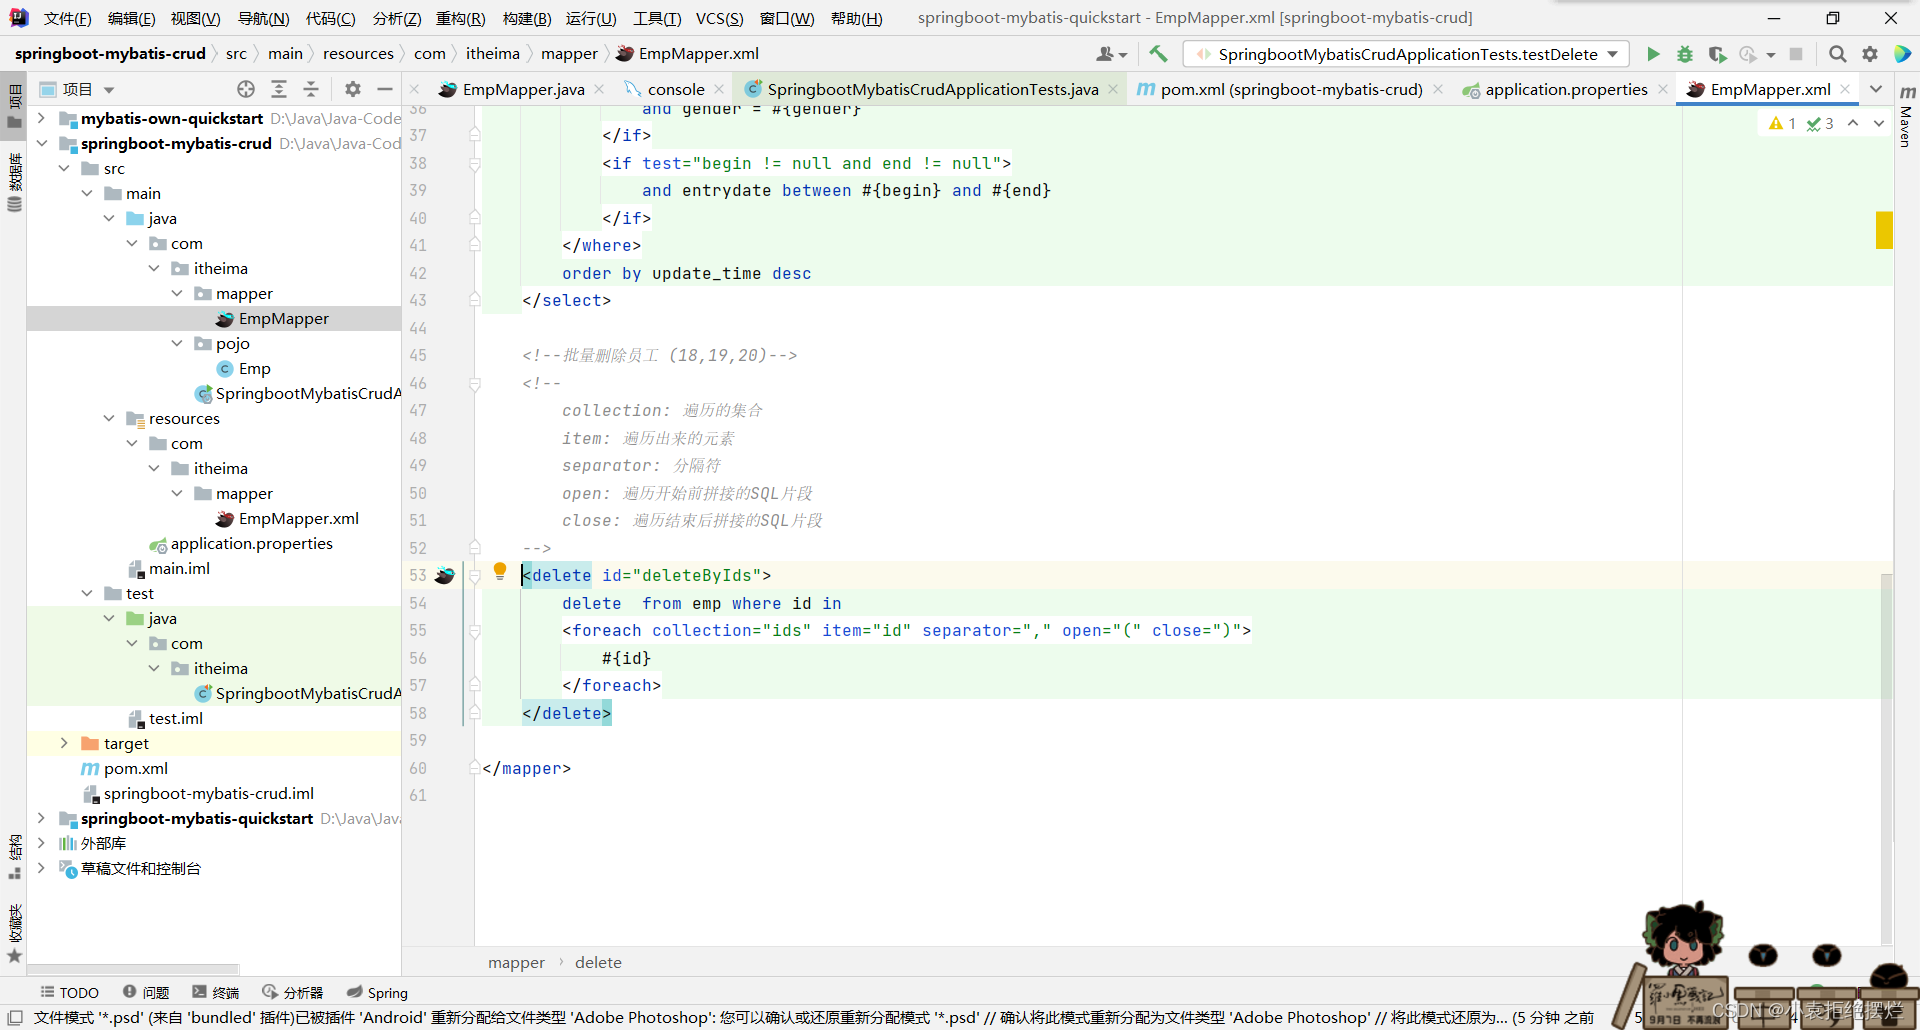Show hidden editor tabs dropdown
Image resolution: width=1920 pixels, height=1030 pixels.
pyautogui.click(x=1876, y=89)
